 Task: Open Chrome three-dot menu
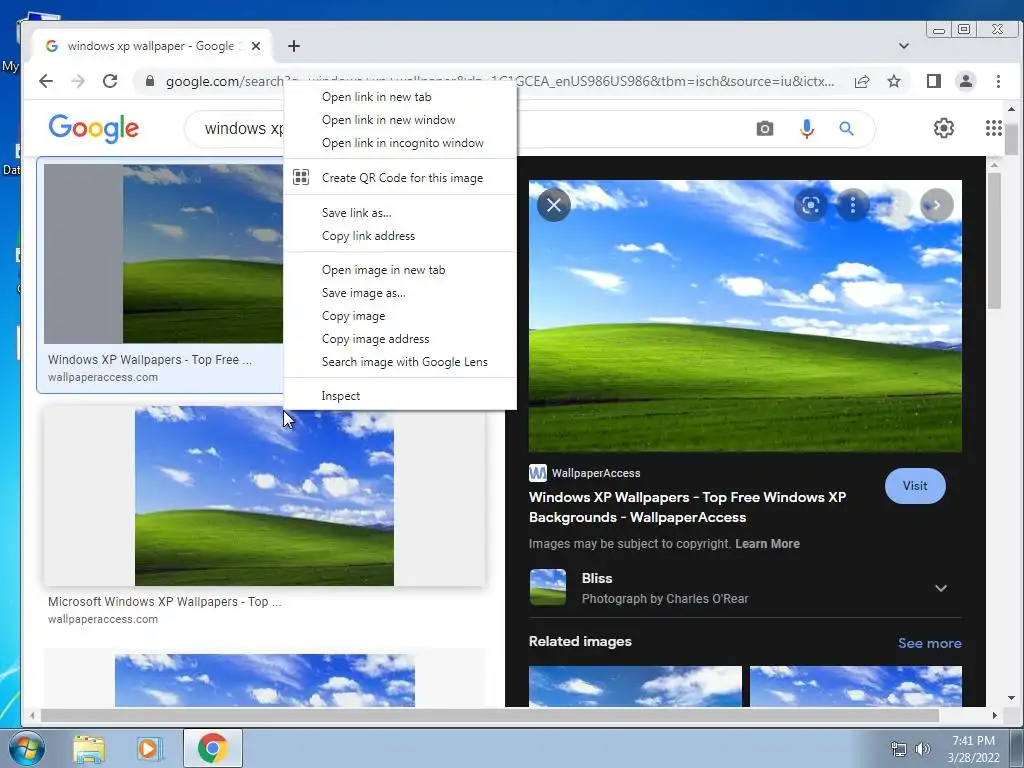pyautogui.click(x=998, y=81)
